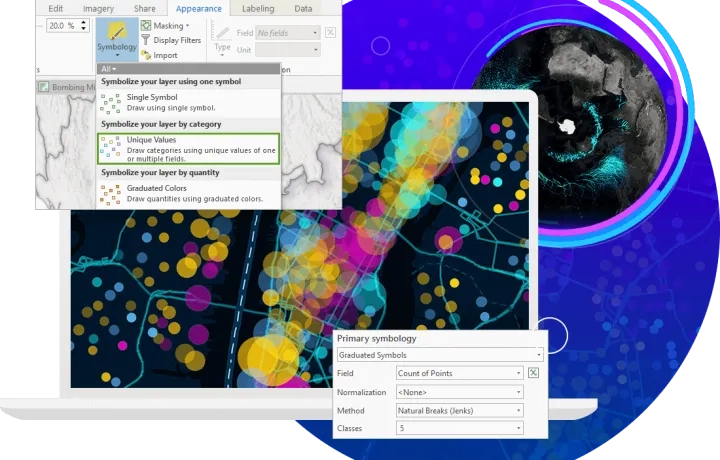Click the expression icon beside Count of Points
Screen dimensions: 720x460
pyautogui.click(x=533, y=373)
